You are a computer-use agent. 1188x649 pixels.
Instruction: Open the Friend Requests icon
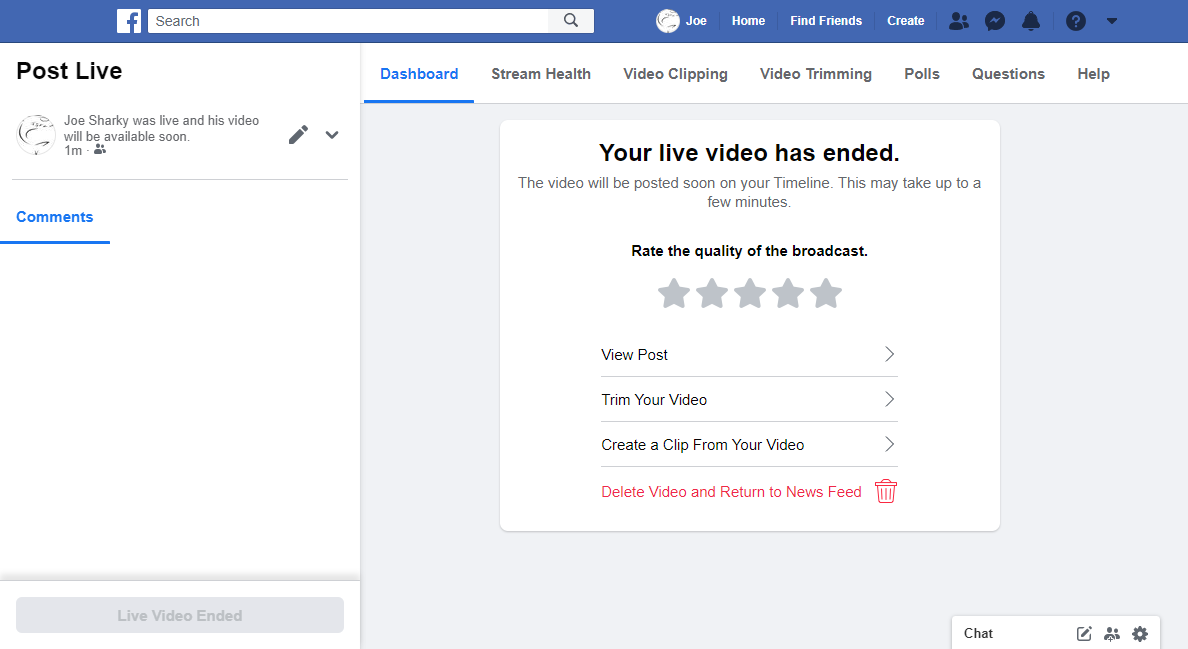[958, 20]
